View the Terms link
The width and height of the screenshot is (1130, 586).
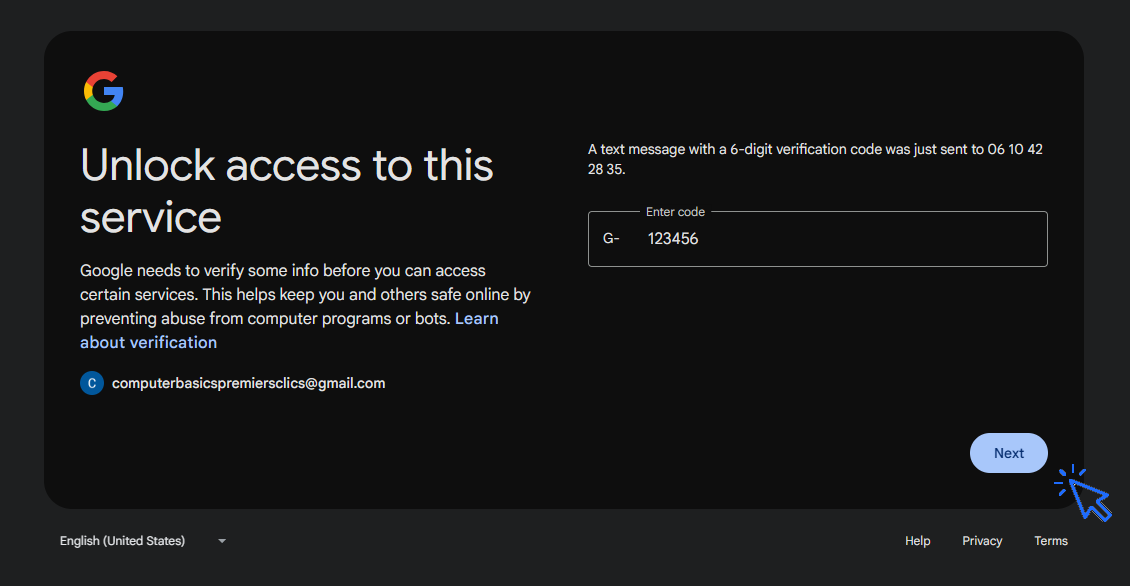pos(1051,540)
